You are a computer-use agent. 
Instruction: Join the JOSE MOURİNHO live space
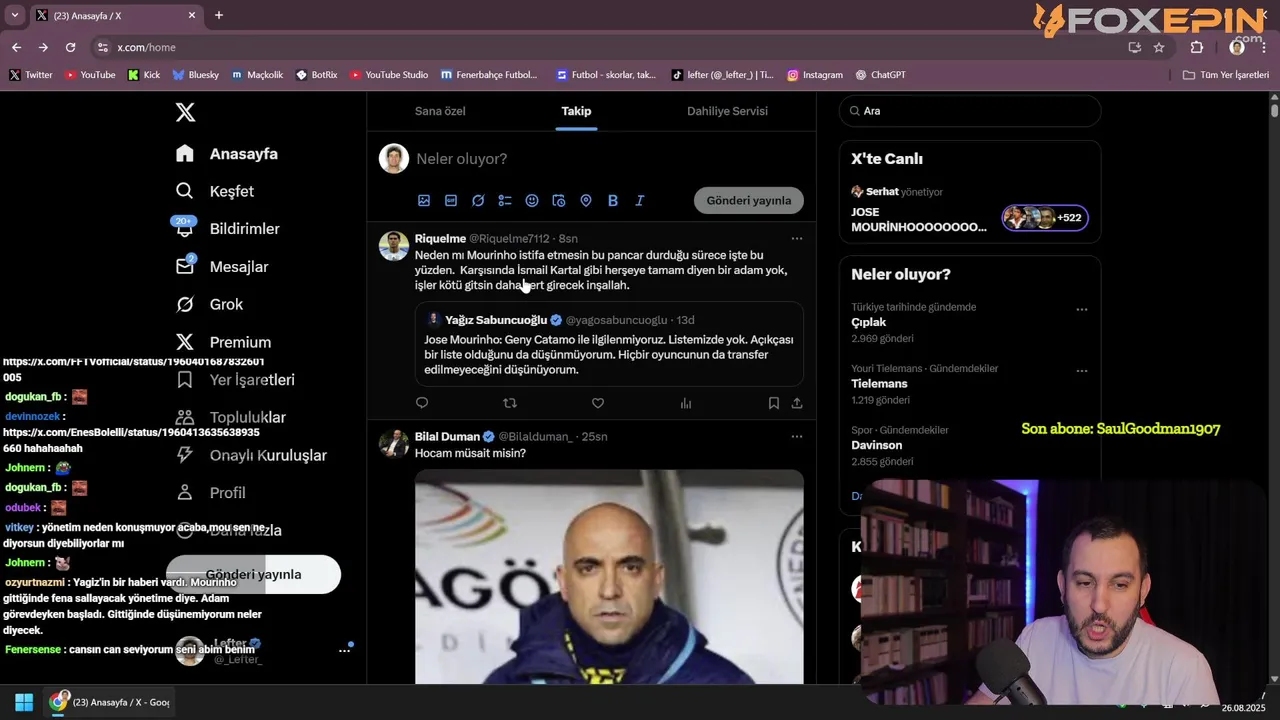(969, 211)
